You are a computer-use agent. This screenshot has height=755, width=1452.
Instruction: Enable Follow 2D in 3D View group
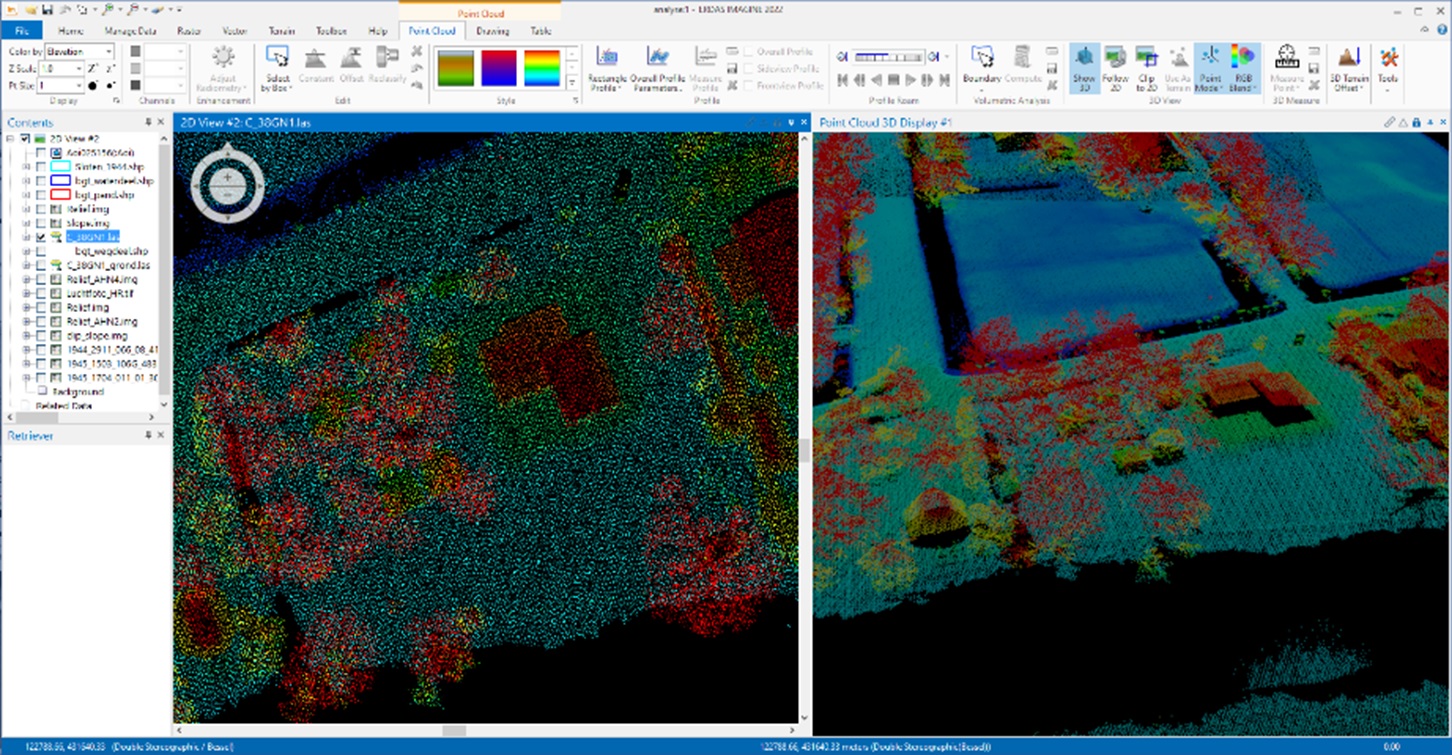[1115, 68]
